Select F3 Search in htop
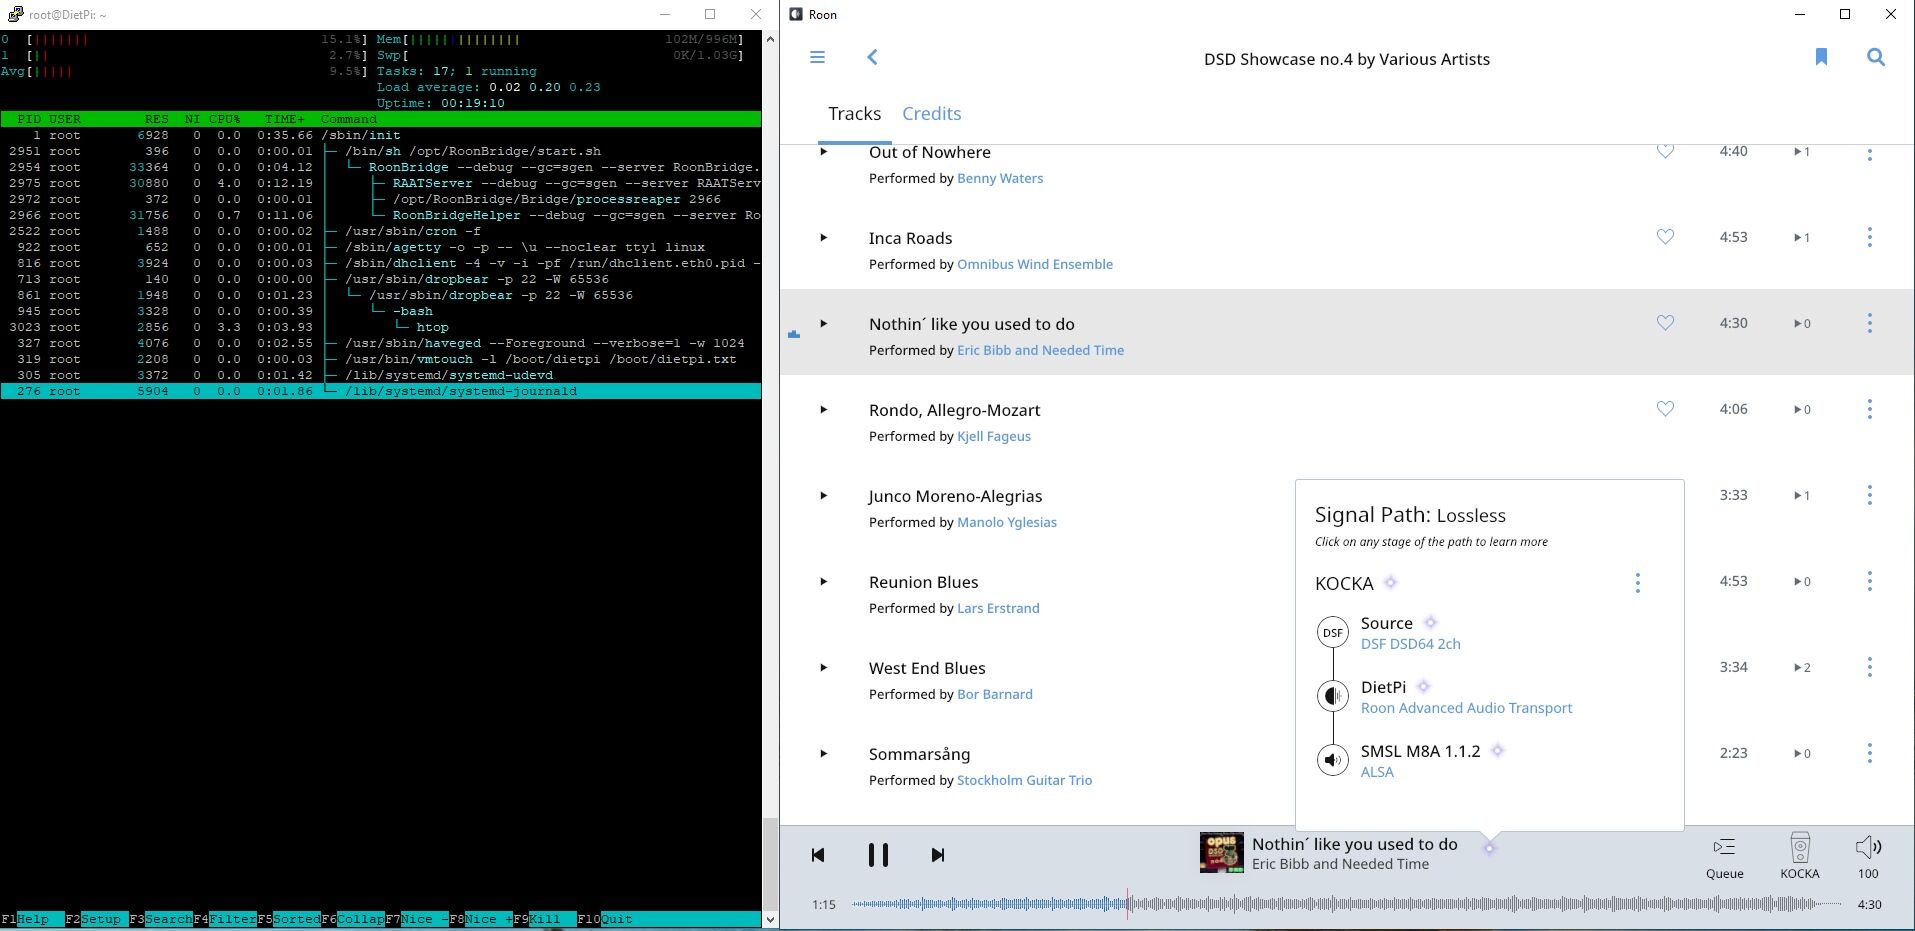This screenshot has height=931, width=1915. click(x=160, y=919)
